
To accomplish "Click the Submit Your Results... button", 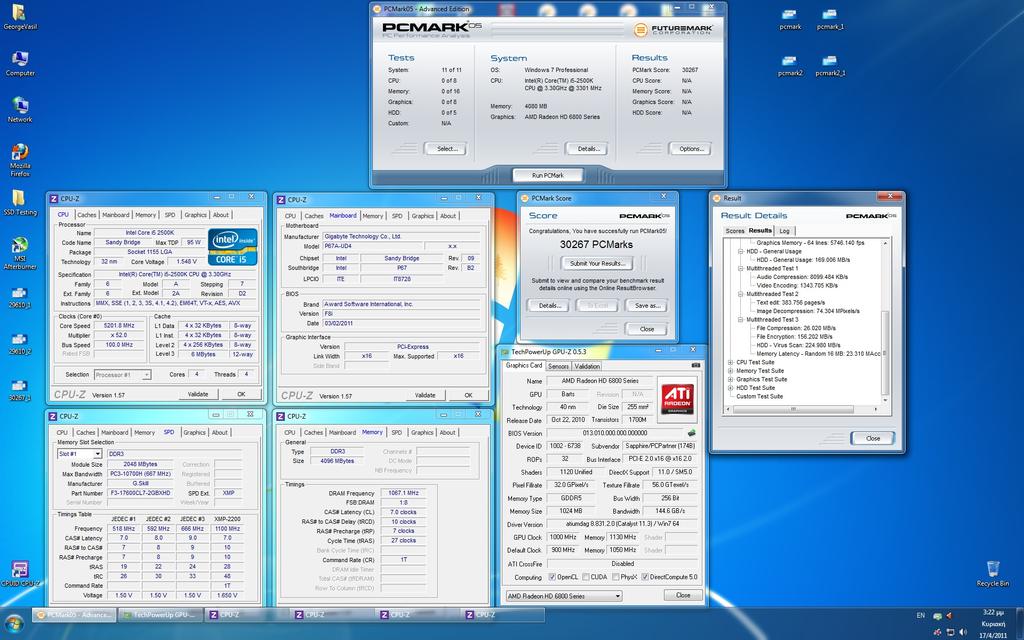I will pos(597,264).
